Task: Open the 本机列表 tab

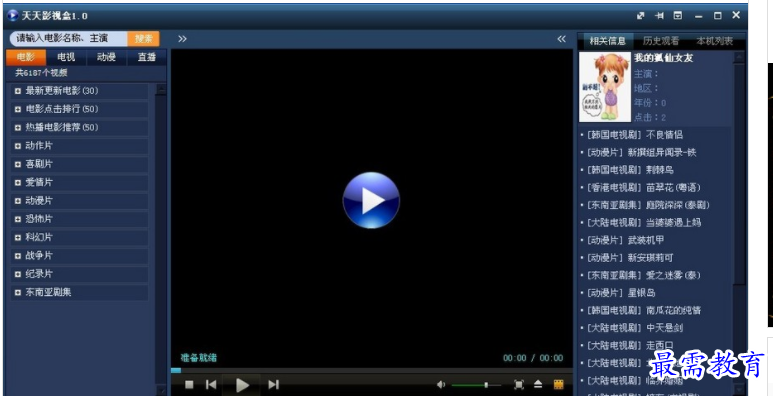Action: click(714, 41)
